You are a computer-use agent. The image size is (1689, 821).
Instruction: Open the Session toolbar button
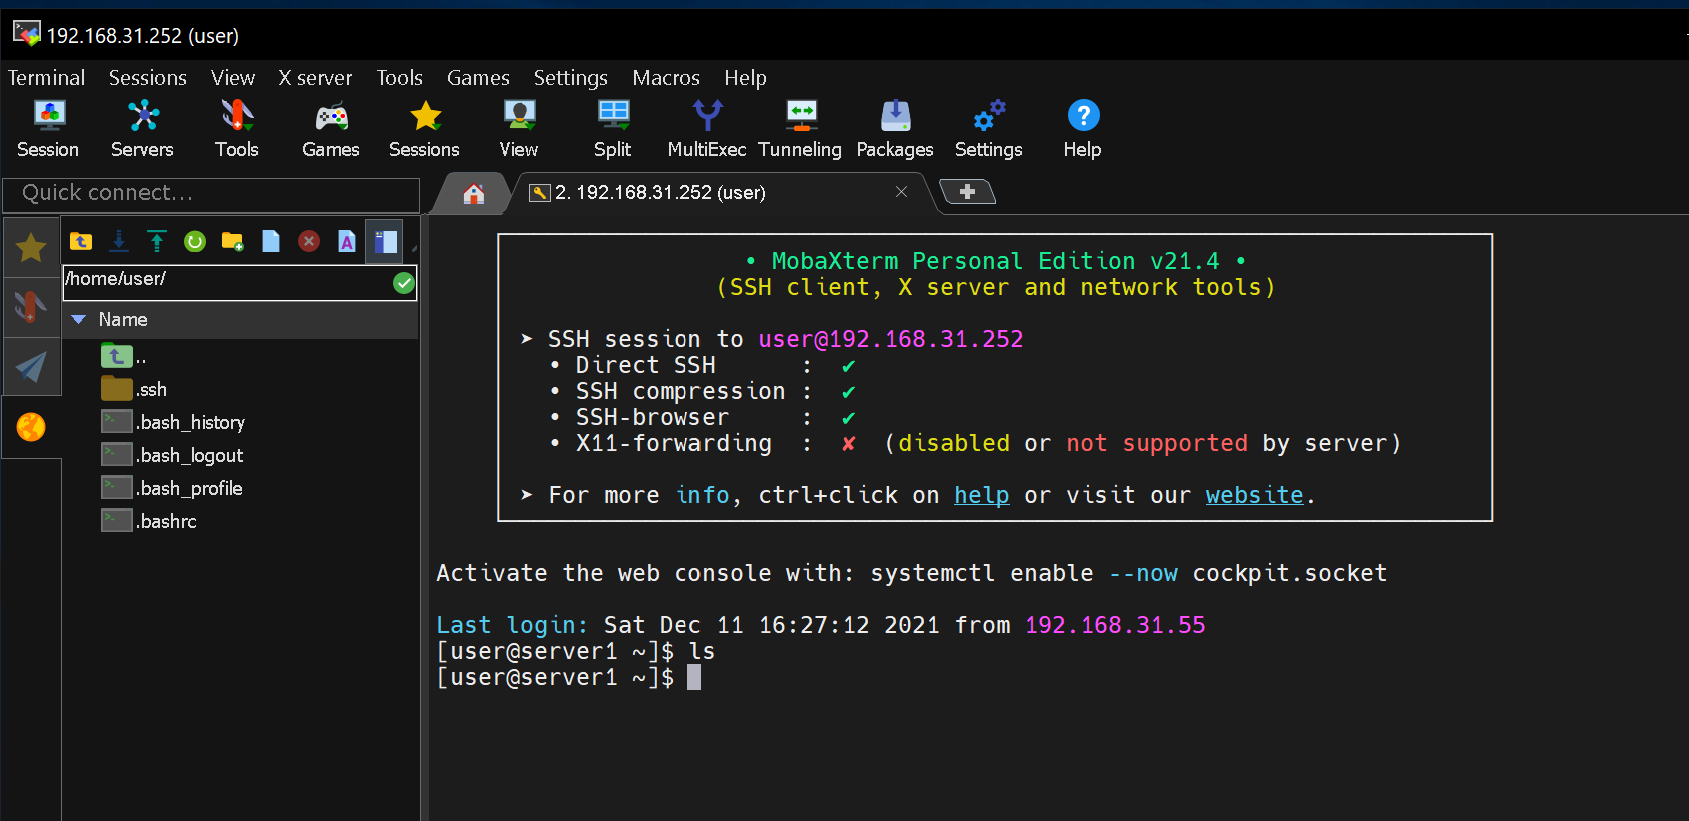coord(48,129)
